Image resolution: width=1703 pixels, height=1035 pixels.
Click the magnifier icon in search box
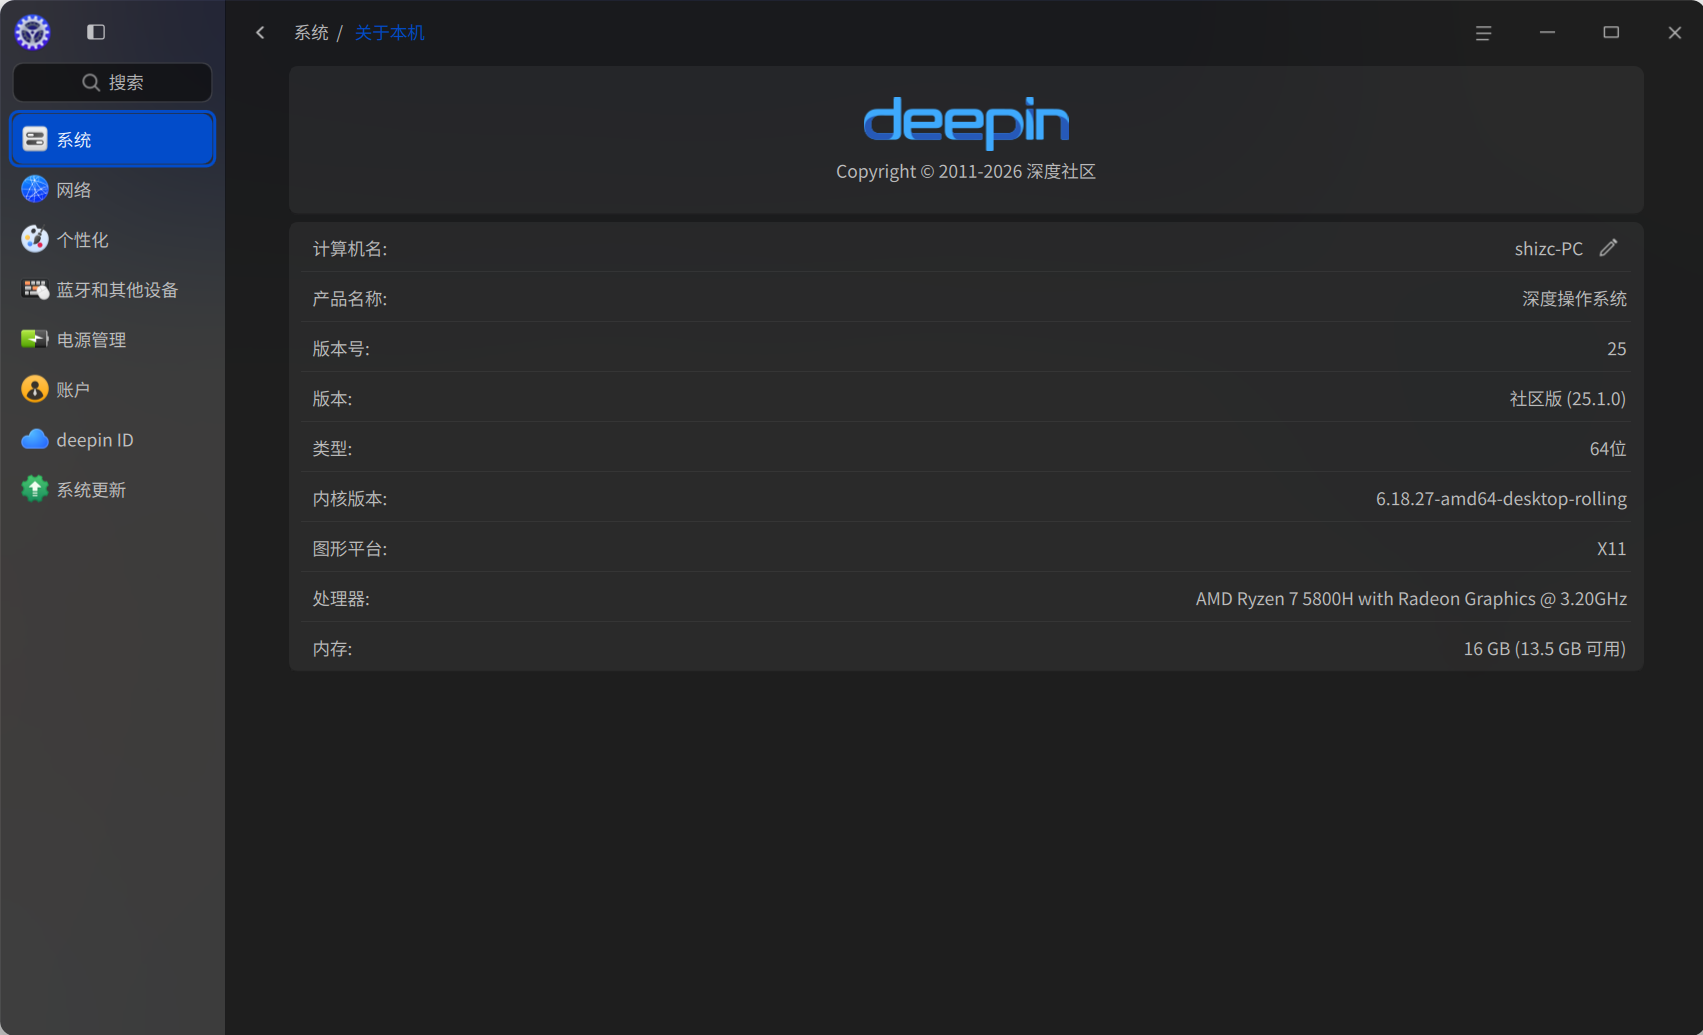91,82
